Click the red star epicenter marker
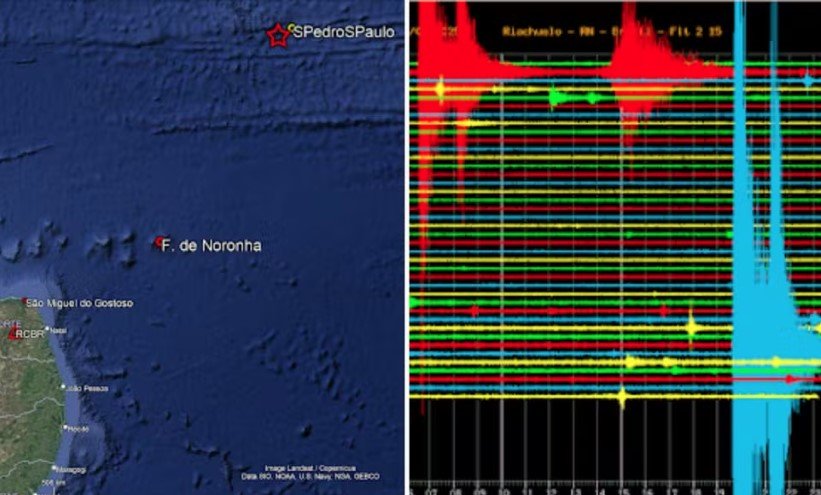This screenshot has height=495, width=821. coord(277,35)
